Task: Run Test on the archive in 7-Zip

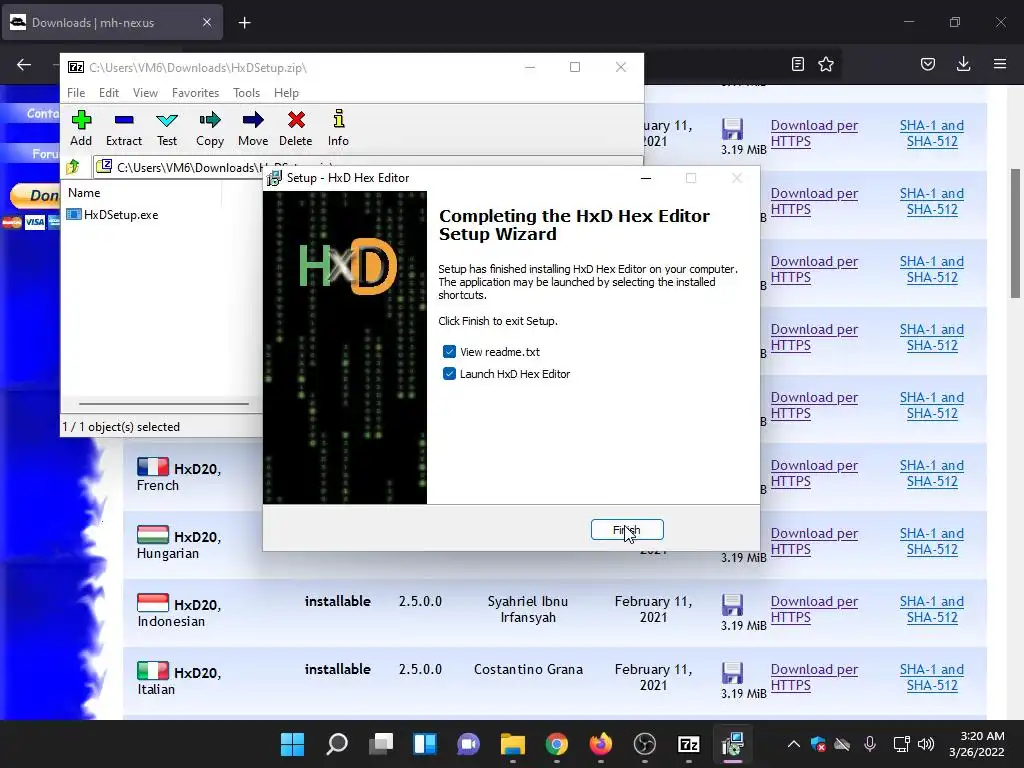Action: (x=167, y=129)
